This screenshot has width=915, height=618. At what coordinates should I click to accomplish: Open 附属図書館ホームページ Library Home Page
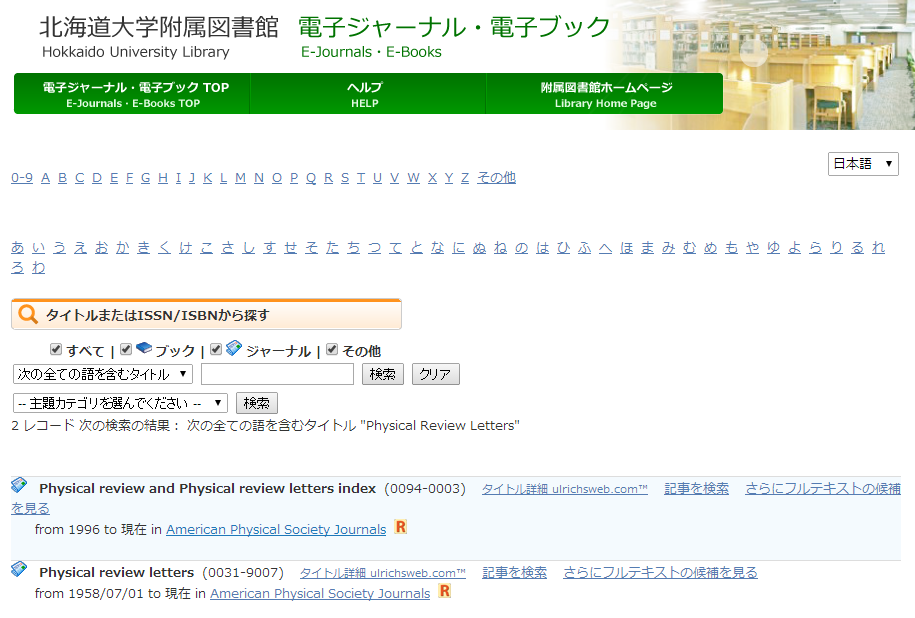pos(606,94)
